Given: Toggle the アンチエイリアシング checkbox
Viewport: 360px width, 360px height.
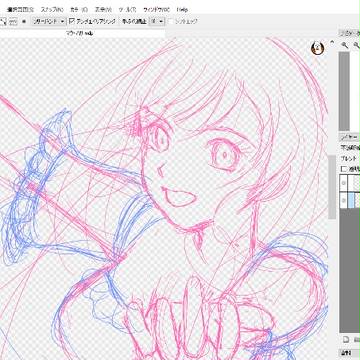Looking at the screenshot, I should pos(72,21).
